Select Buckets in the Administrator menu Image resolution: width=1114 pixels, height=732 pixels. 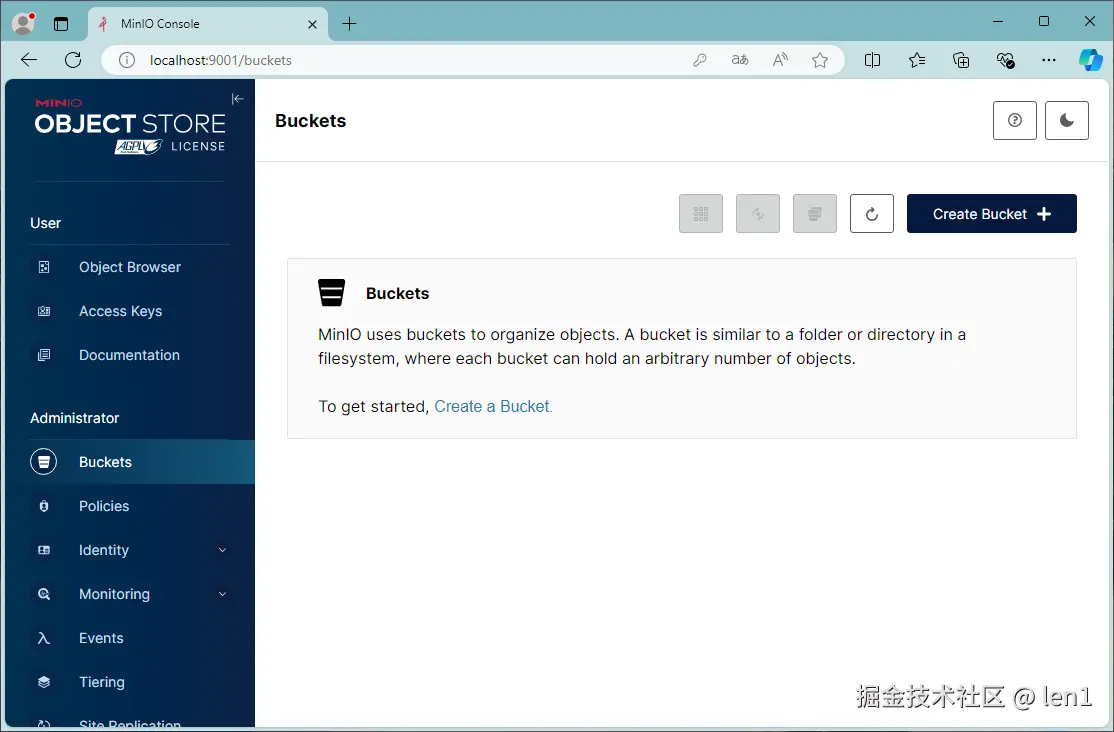[130, 462]
